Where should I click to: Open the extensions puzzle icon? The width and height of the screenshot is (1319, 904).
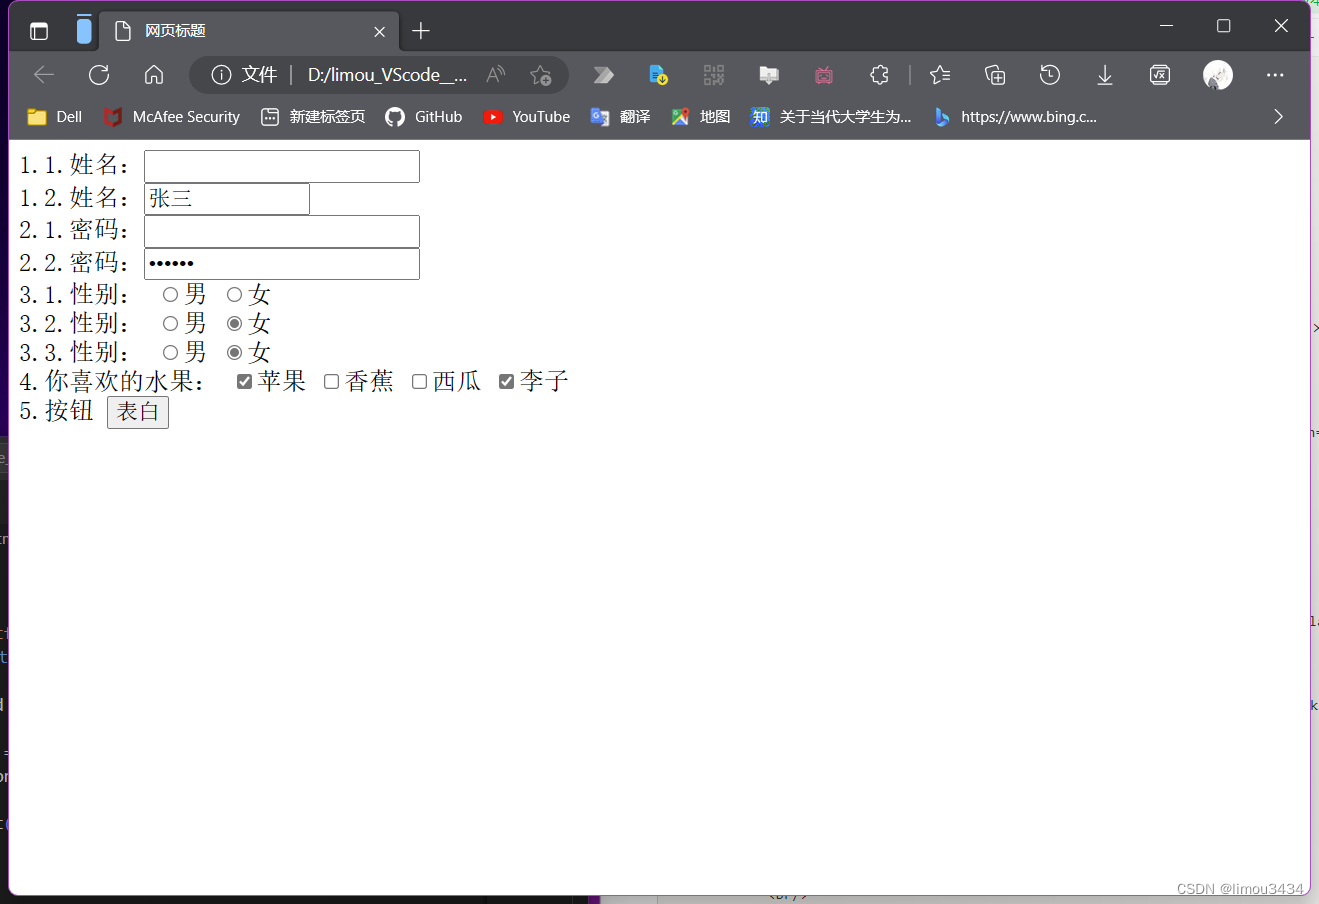[879, 75]
